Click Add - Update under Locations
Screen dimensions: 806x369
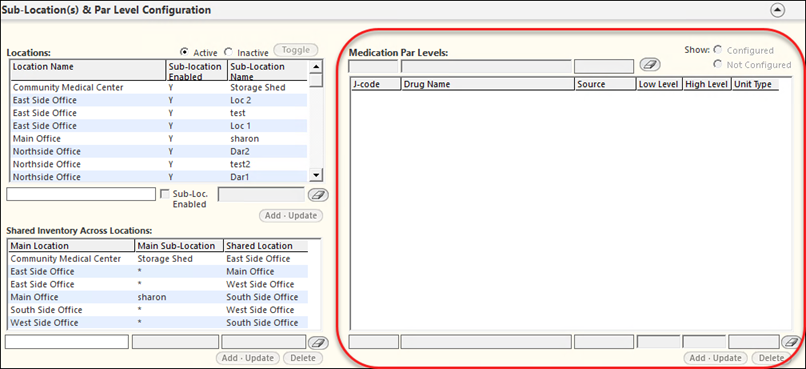click(x=291, y=215)
